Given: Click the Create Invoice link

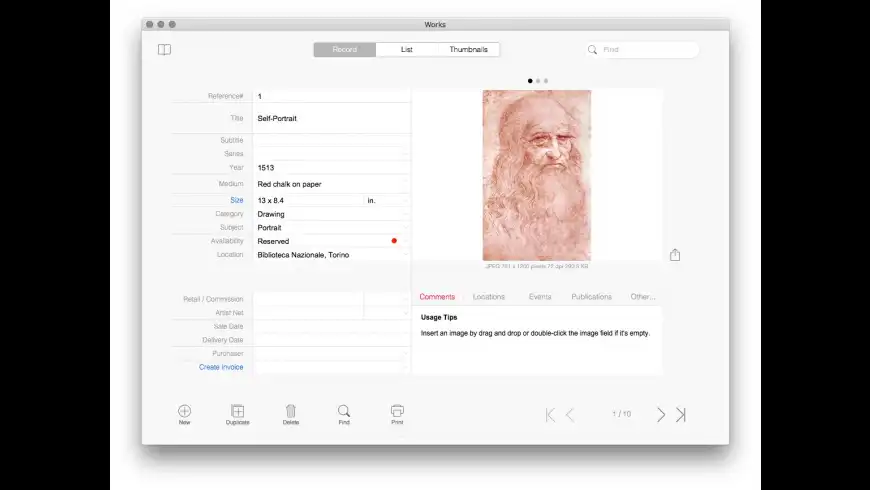Looking at the screenshot, I should pyautogui.click(x=221, y=367).
